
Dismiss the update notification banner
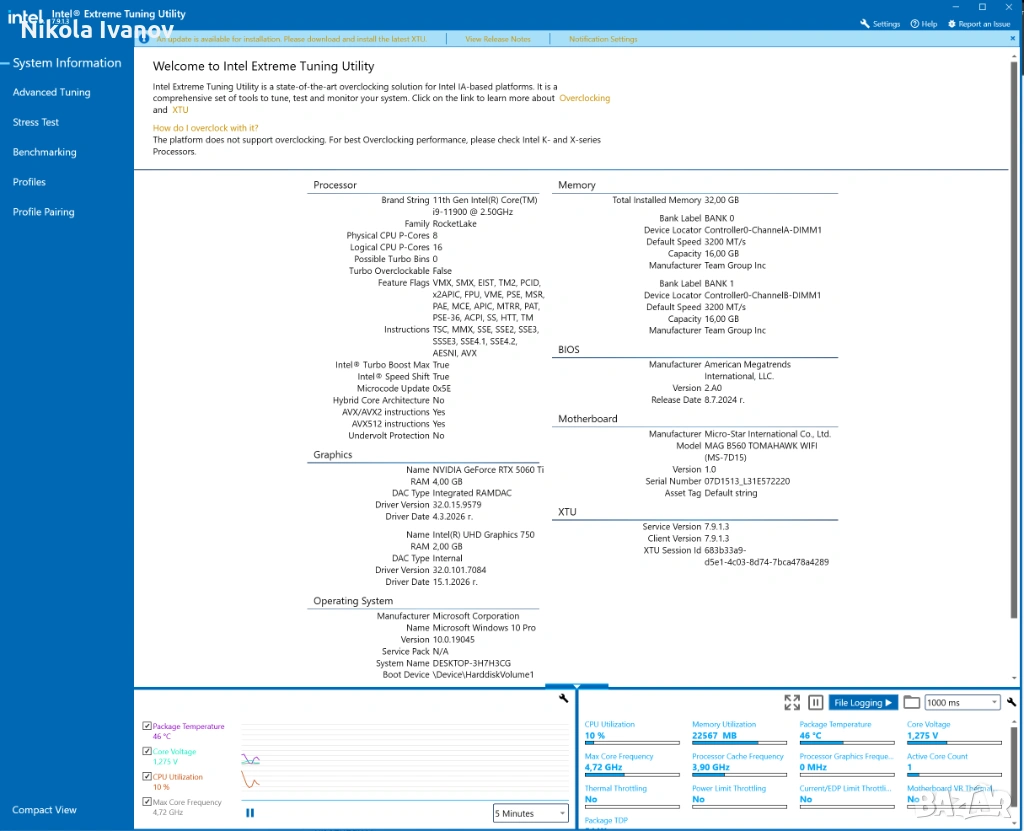(1014, 39)
